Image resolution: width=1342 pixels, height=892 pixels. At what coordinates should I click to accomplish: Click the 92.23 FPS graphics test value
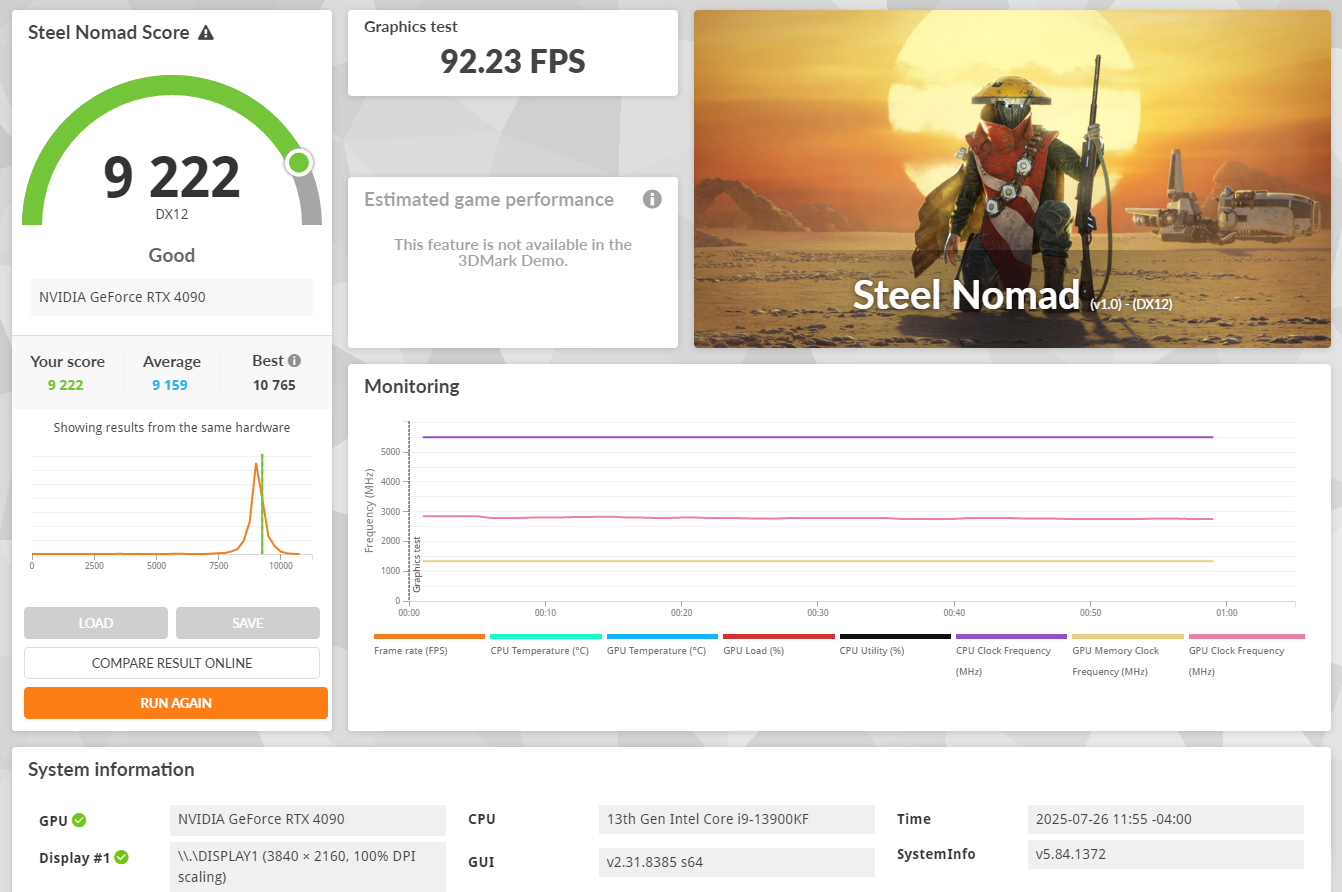pyautogui.click(x=513, y=61)
